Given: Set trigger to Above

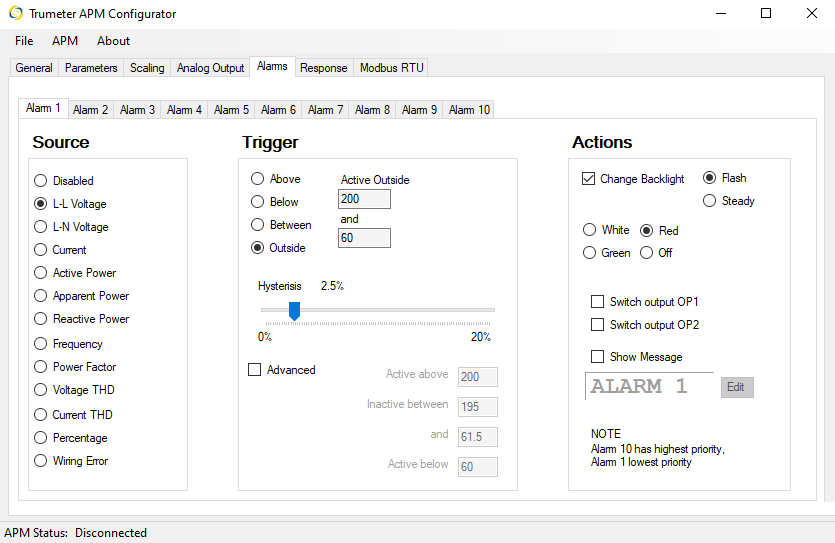Looking at the screenshot, I should click(x=276, y=179).
